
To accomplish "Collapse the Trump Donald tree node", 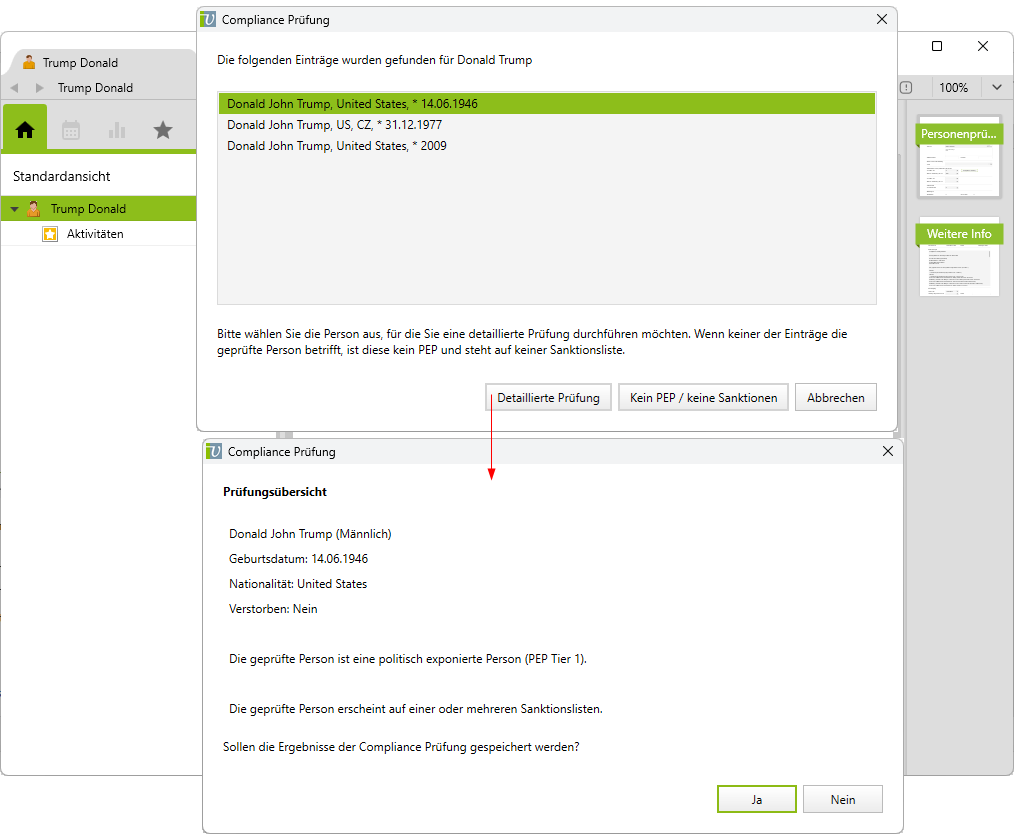I will (14, 209).
